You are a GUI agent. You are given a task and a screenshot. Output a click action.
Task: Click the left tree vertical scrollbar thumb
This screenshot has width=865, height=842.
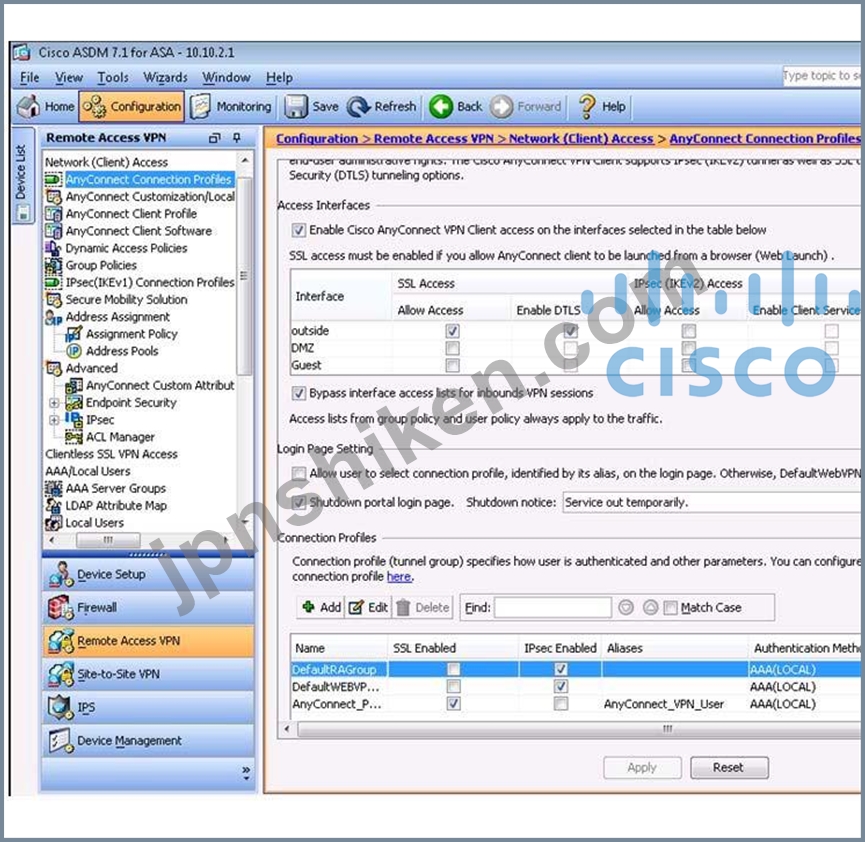[x=244, y=275]
